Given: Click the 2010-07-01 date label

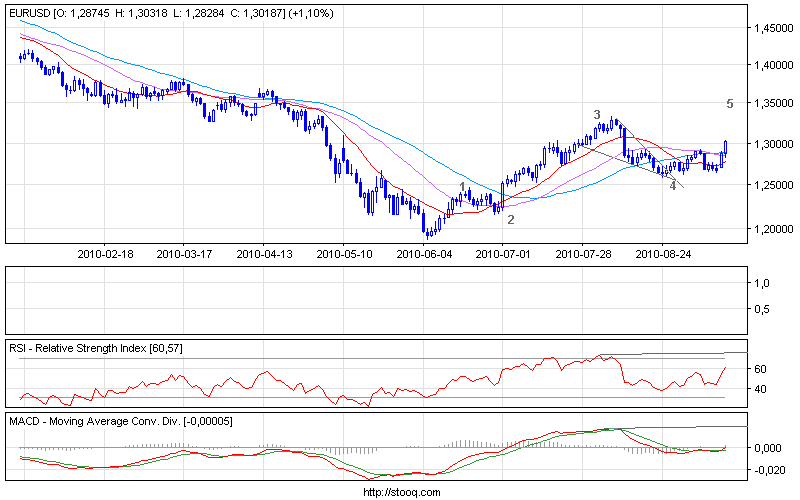Looking at the screenshot, I should pyautogui.click(x=503, y=254).
